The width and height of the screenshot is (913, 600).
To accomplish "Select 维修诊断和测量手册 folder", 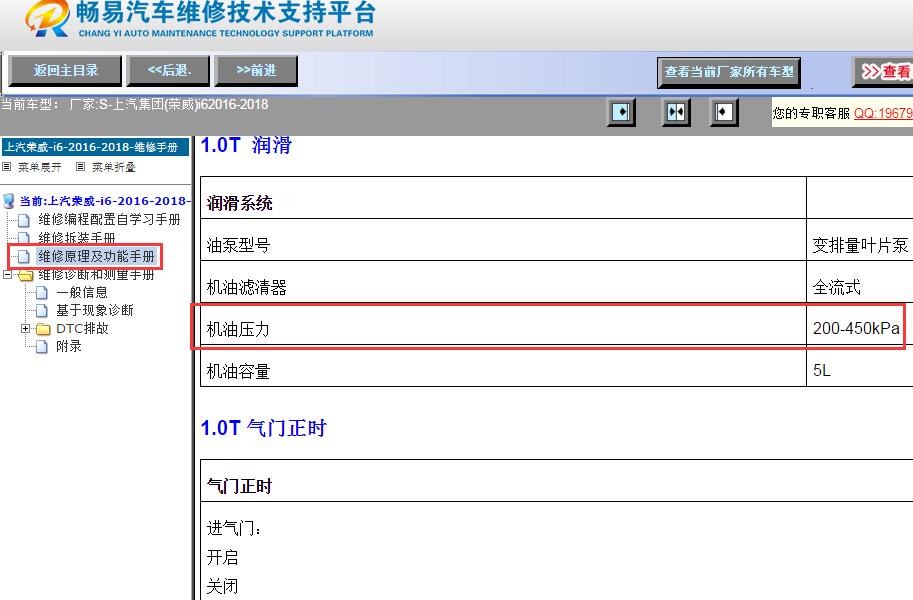I will coord(97,274).
